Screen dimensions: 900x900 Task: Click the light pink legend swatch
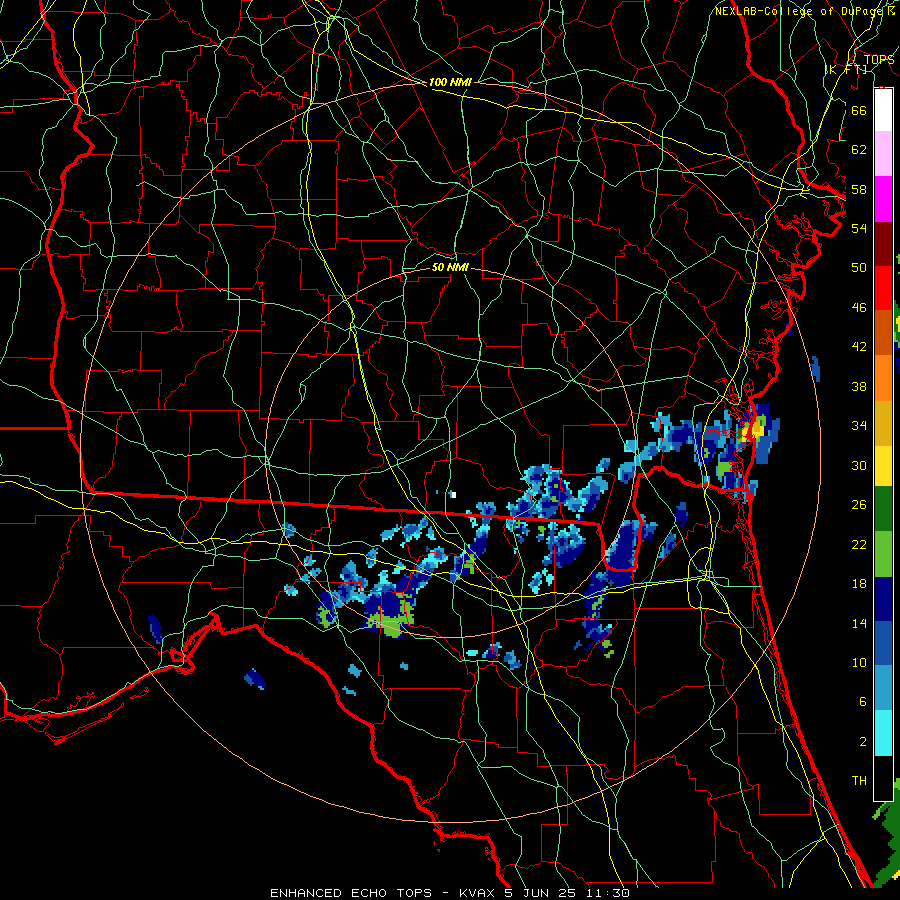pos(883,154)
